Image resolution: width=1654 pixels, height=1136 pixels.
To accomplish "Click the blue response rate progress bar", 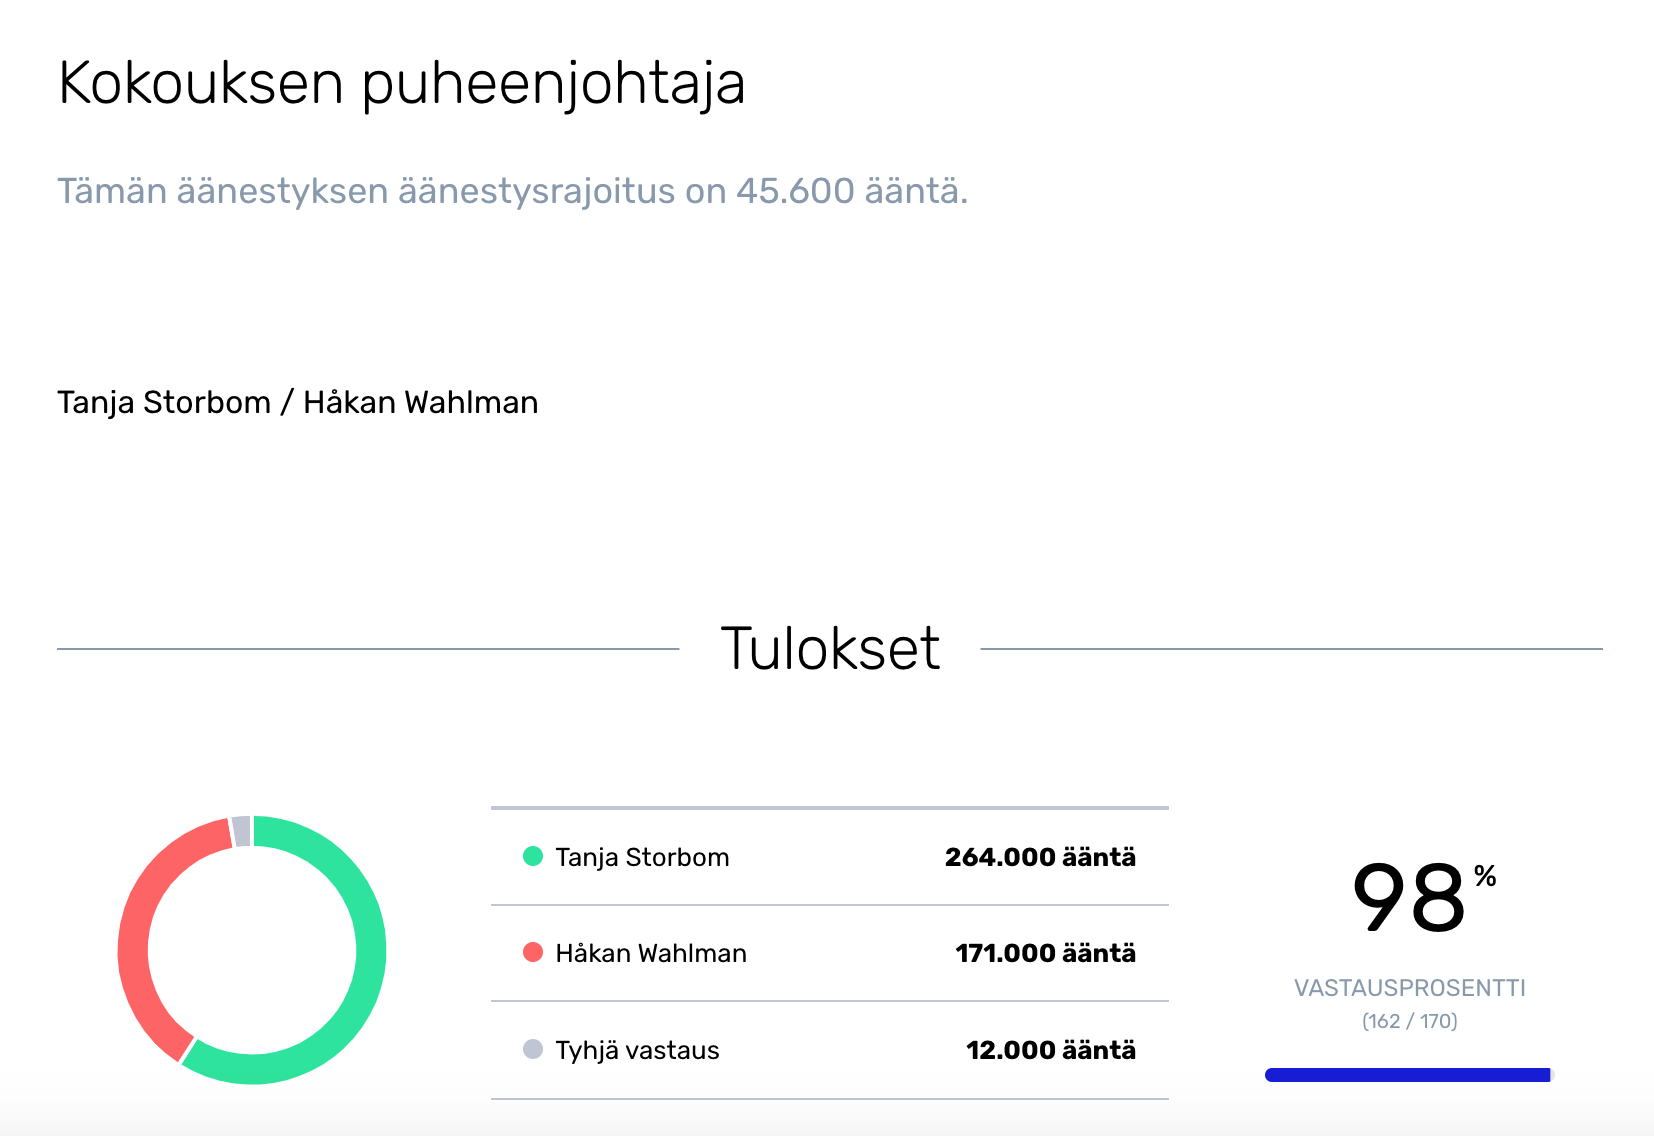I will point(1407,1075).
